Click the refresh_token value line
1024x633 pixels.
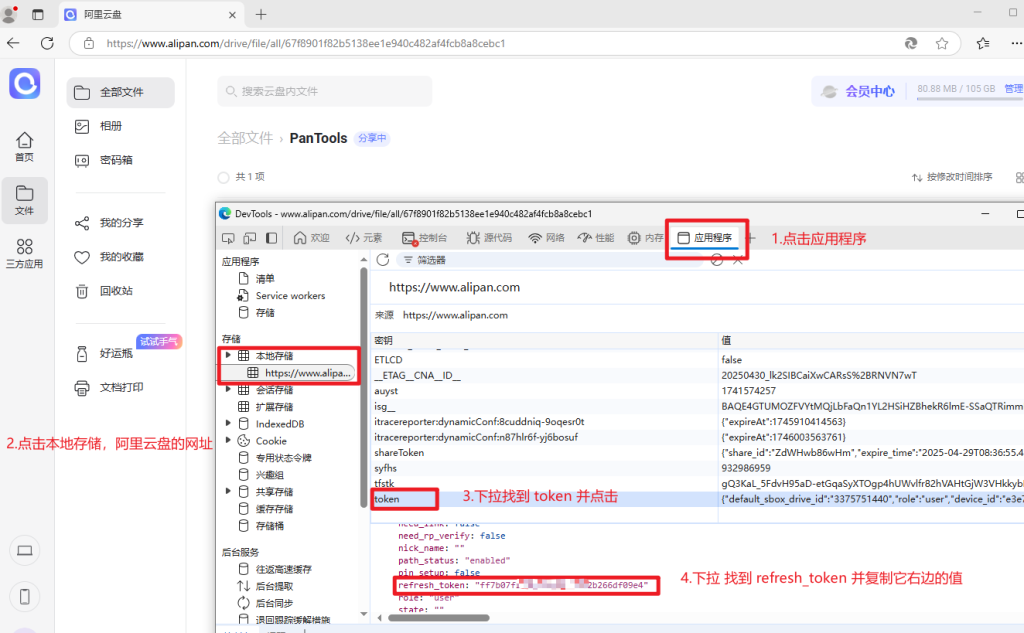523,585
